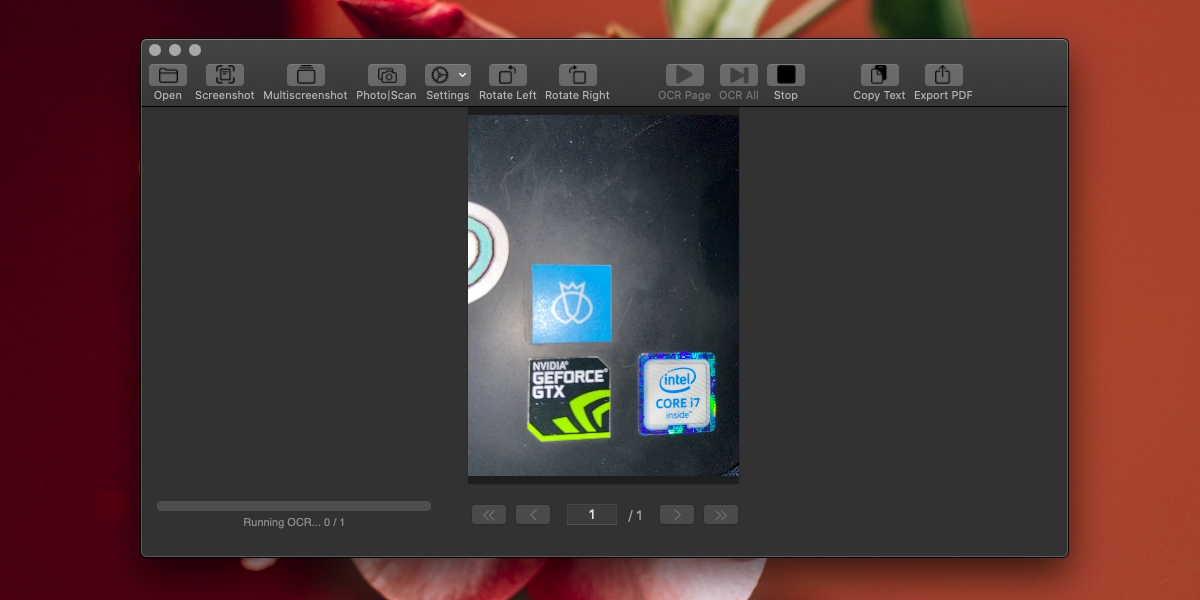Go to the previous page
The image size is (1200, 600).
(533, 515)
